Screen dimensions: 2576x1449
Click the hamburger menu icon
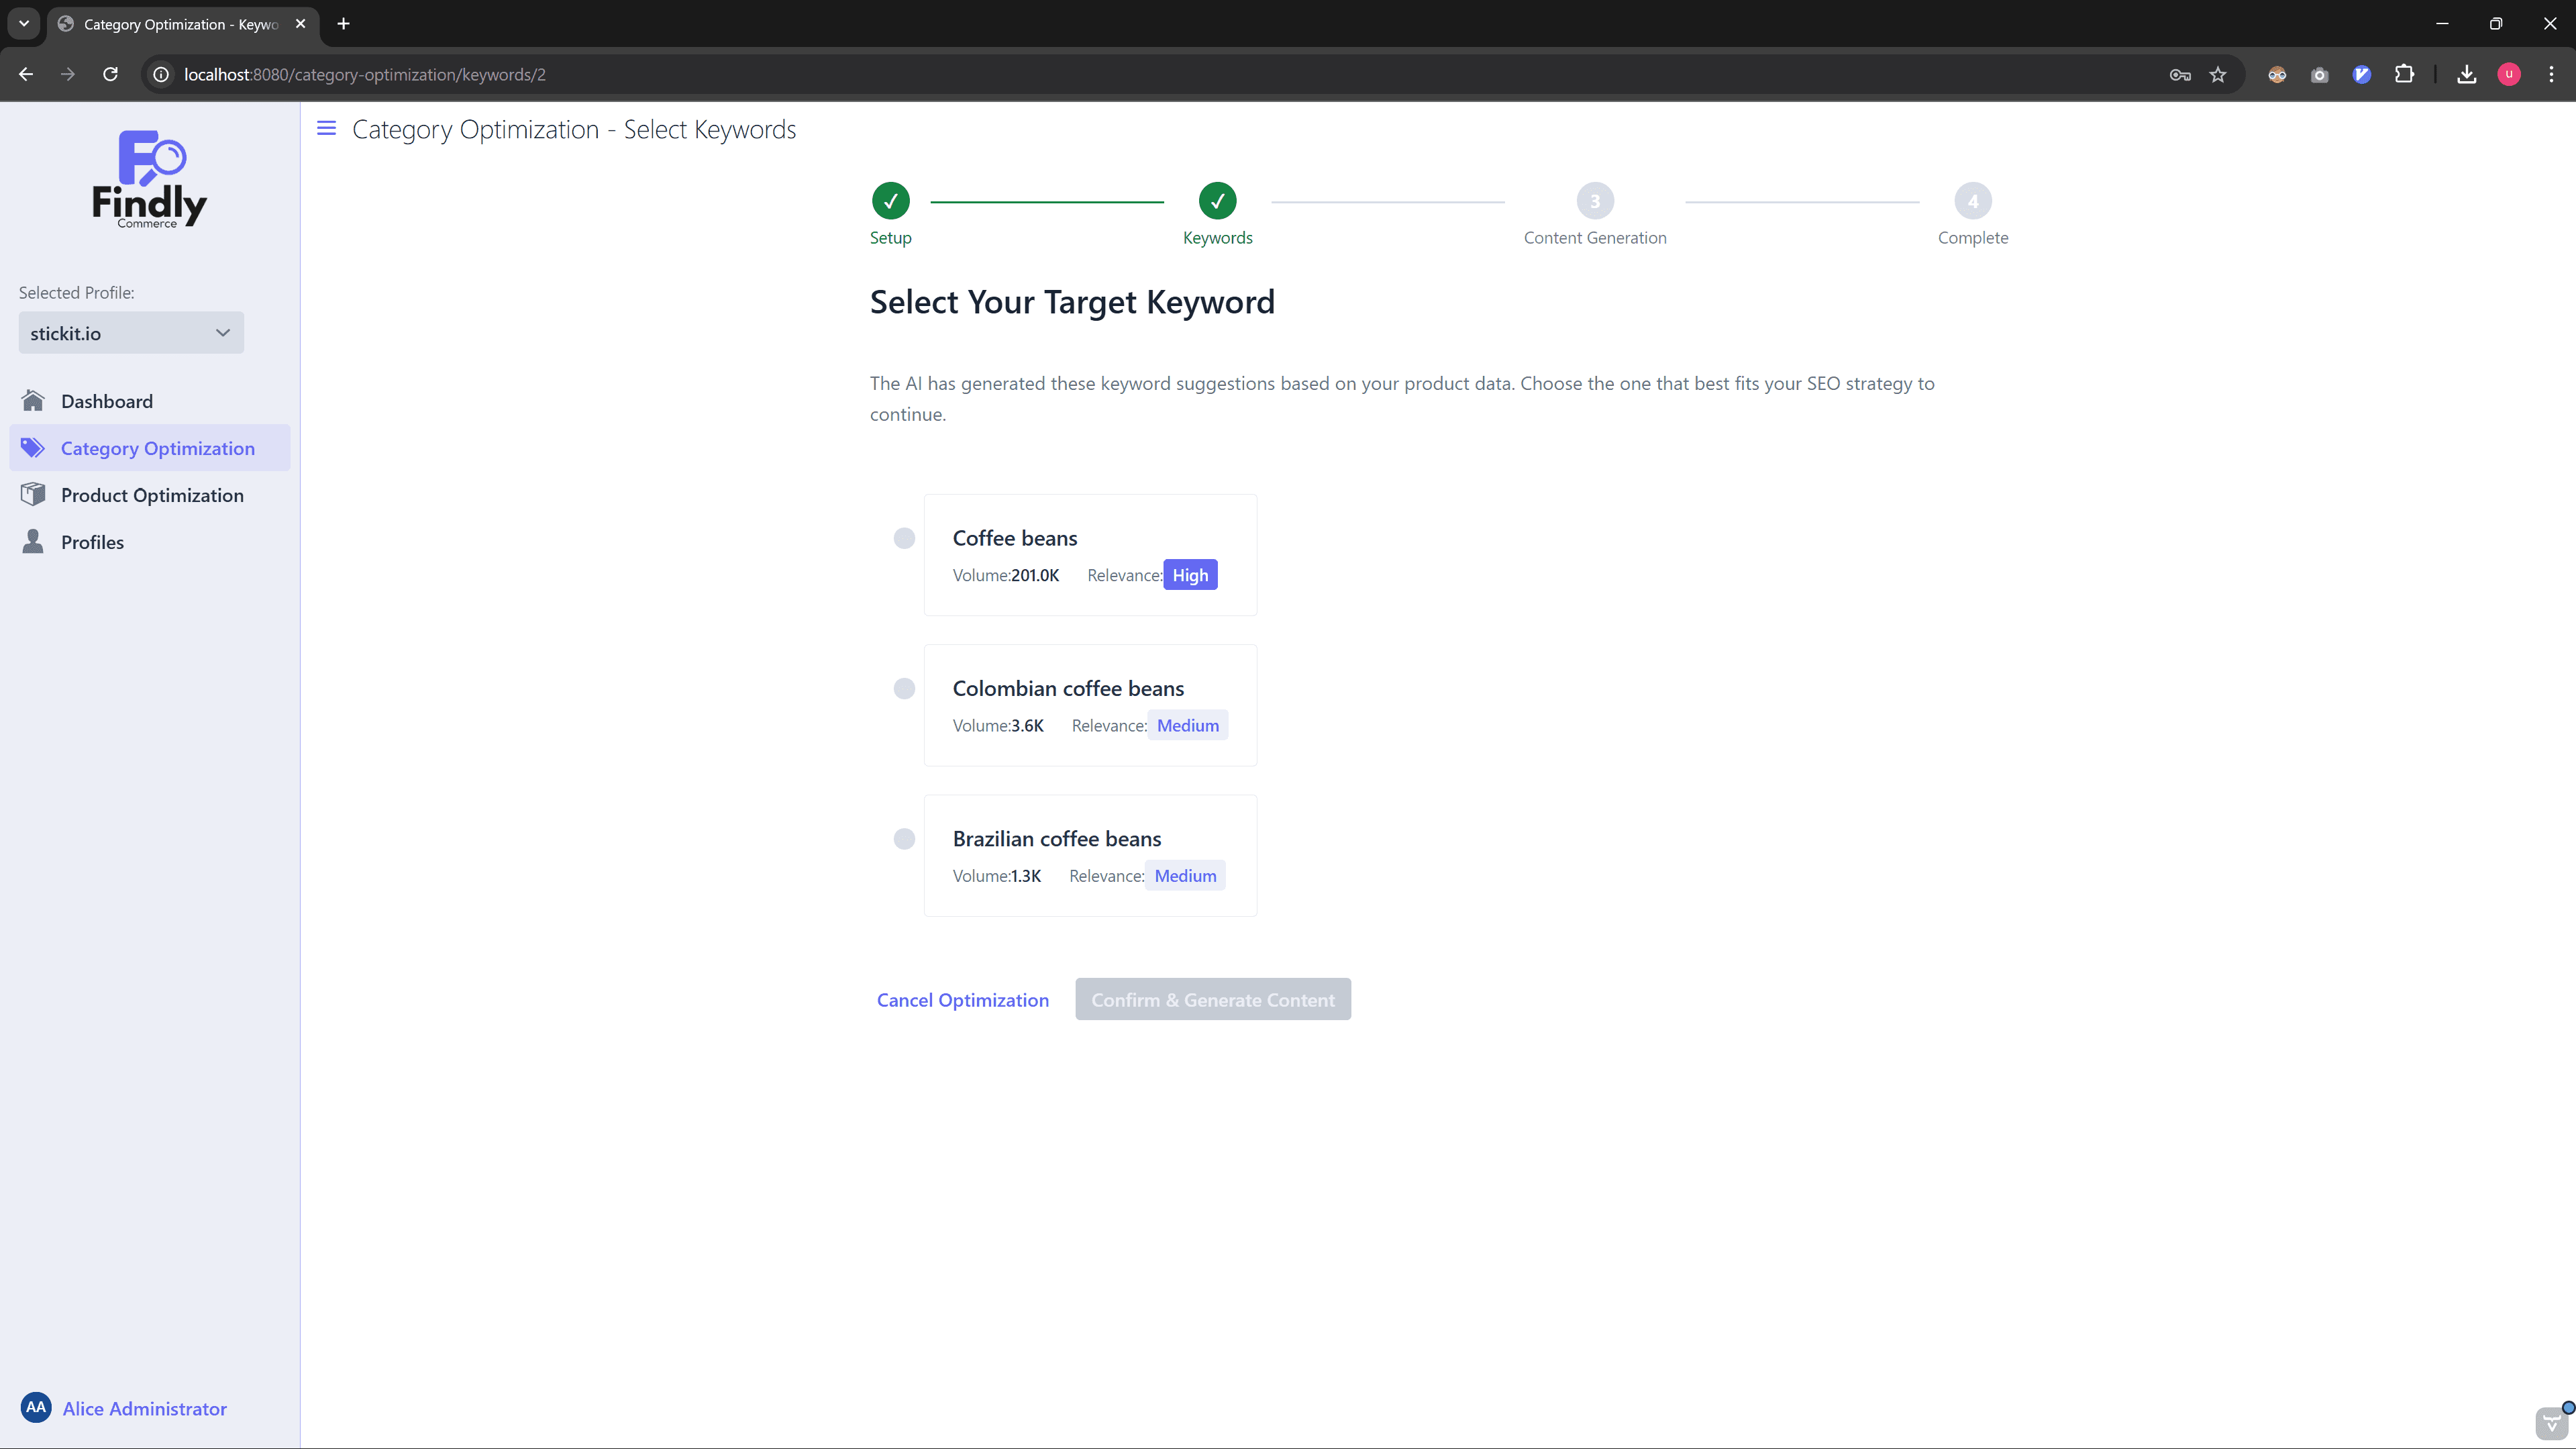click(326, 128)
